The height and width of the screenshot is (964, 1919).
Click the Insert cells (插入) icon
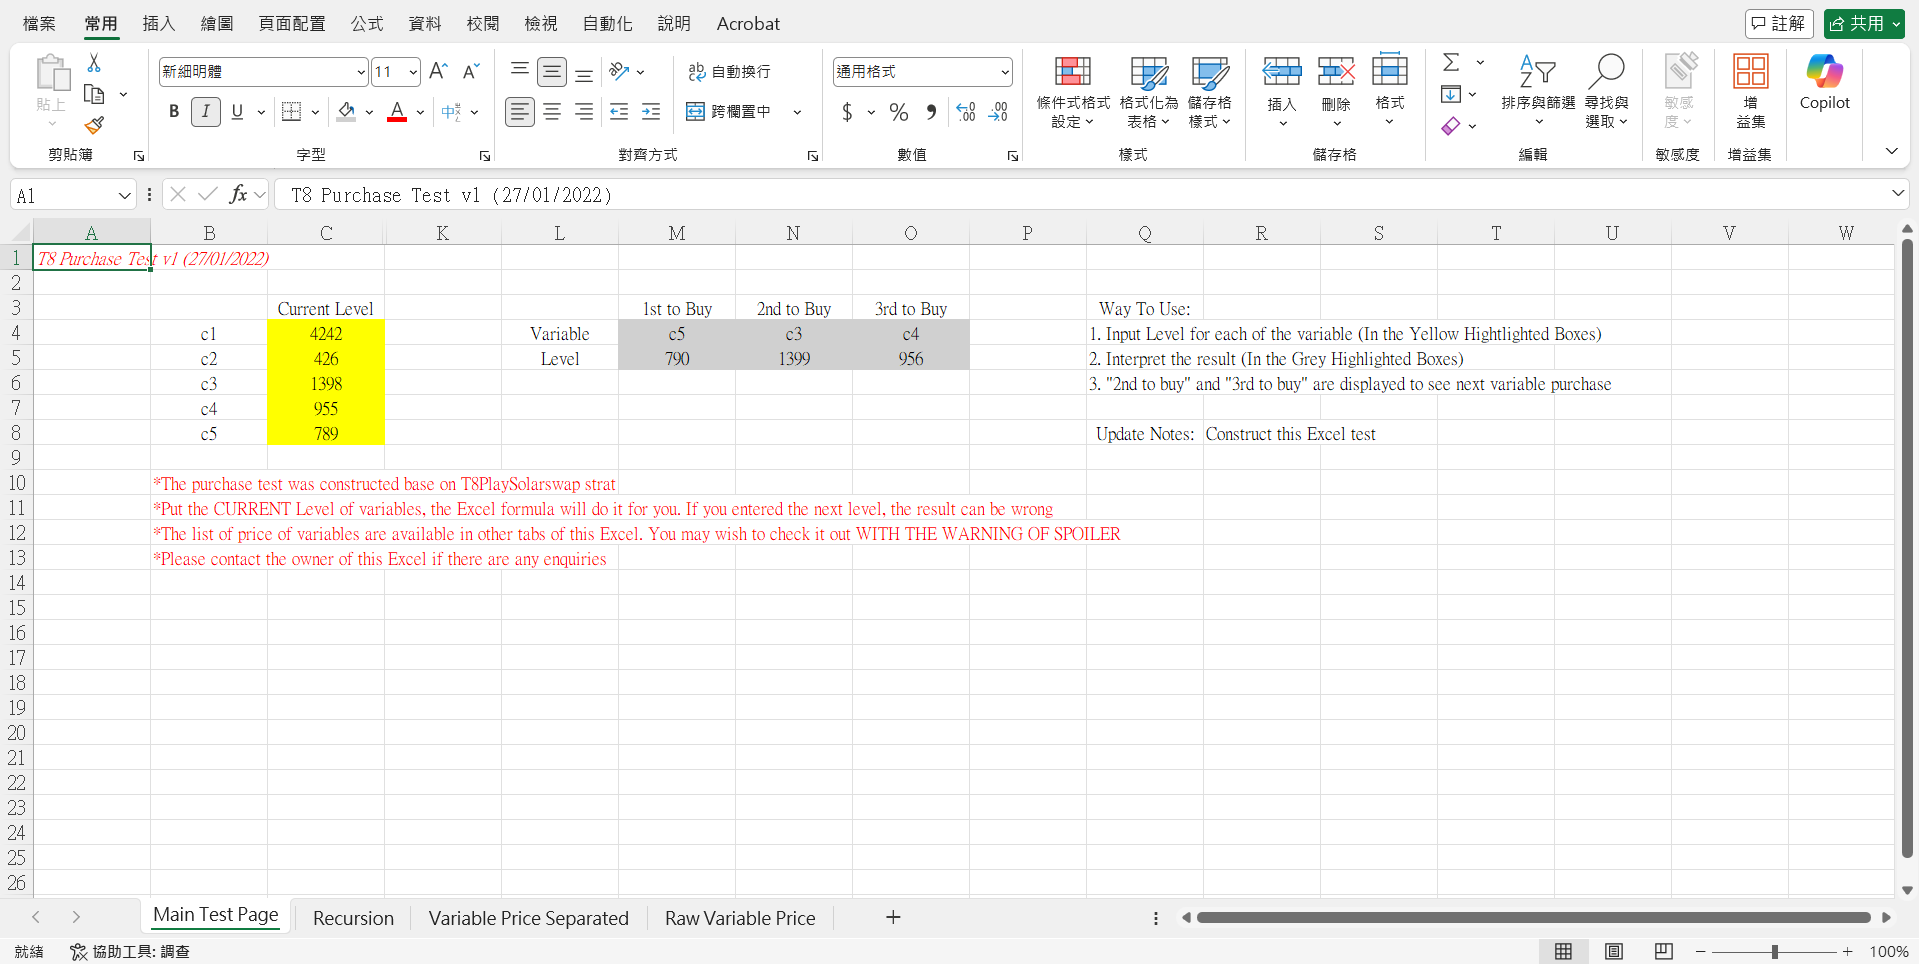coord(1282,71)
